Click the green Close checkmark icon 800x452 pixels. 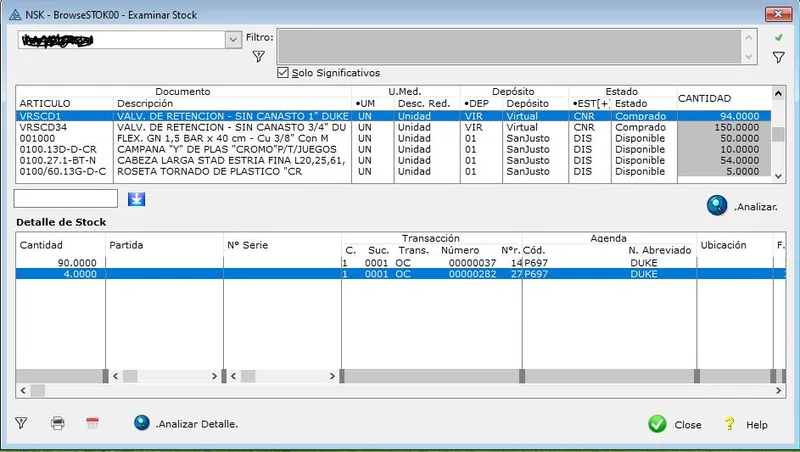click(657, 424)
